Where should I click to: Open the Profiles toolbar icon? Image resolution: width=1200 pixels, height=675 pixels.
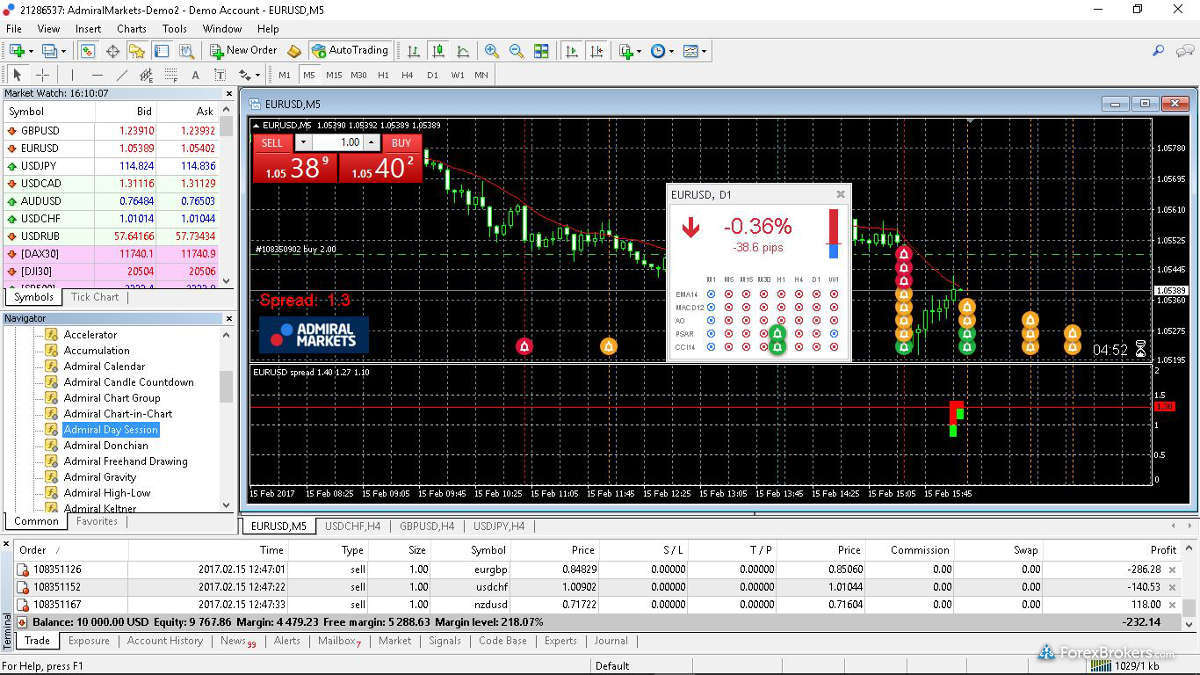49,50
